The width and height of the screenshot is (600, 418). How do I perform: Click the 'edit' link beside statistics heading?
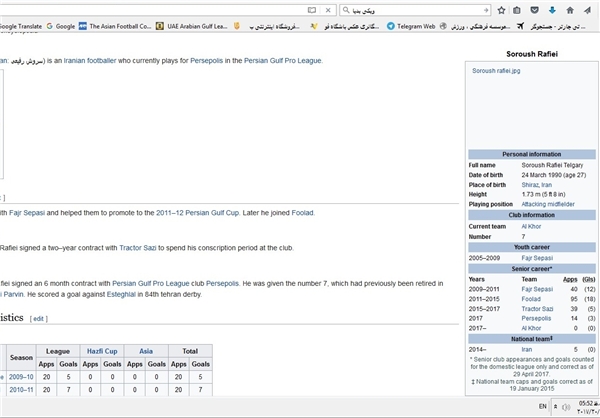point(38,318)
